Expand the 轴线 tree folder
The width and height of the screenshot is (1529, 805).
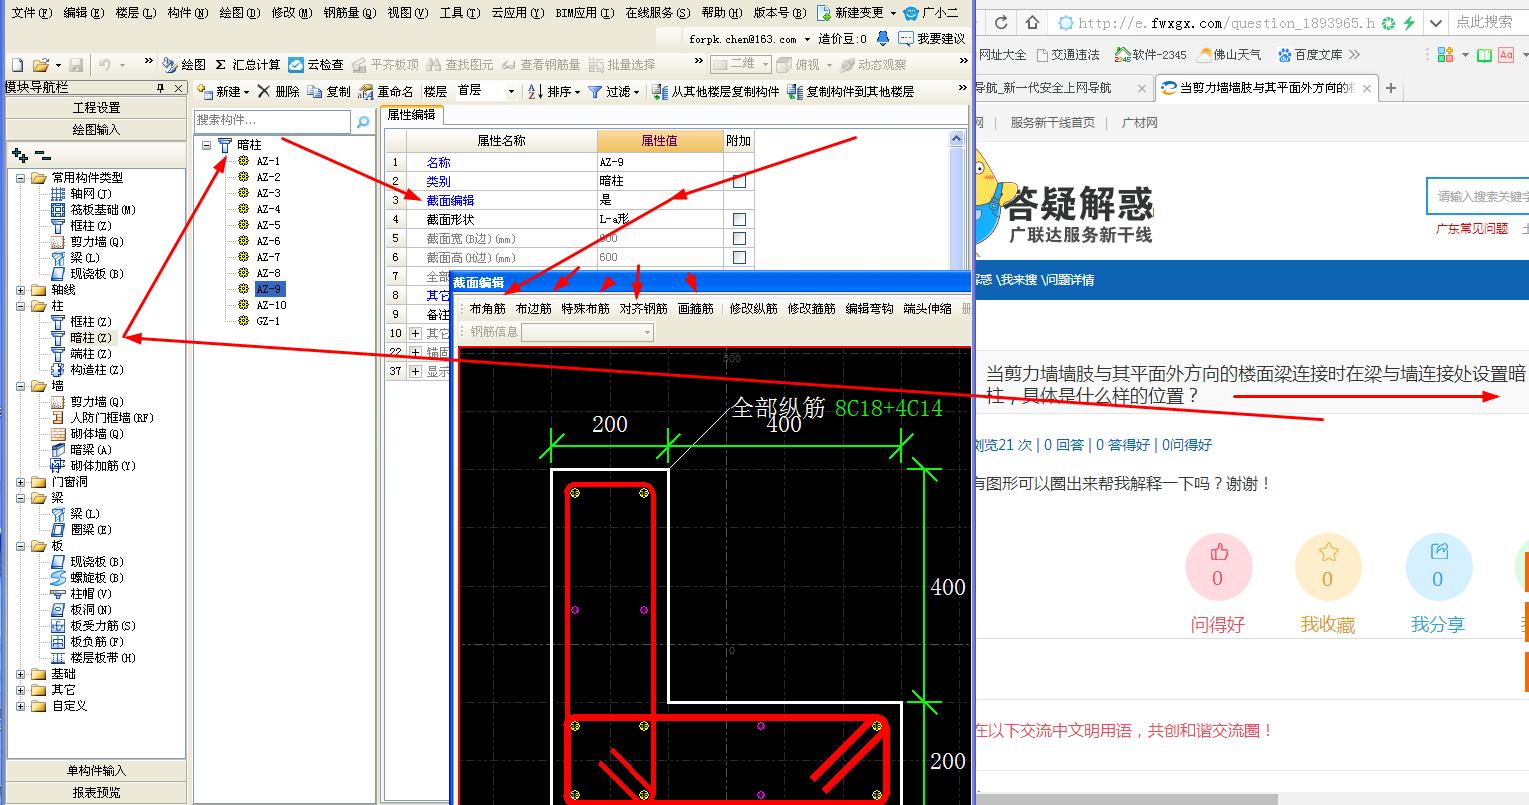tap(21, 290)
